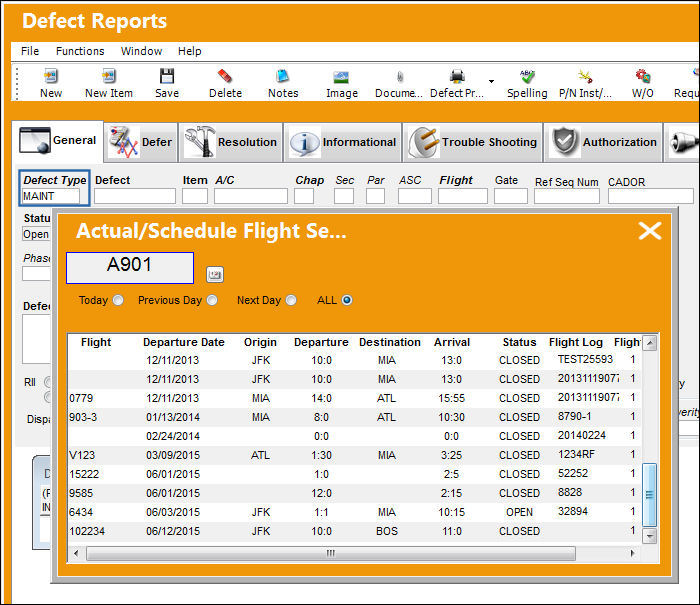This screenshot has height=605, width=700.
Task: Select the Previous Day radio button
Action: (x=212, y=300)
